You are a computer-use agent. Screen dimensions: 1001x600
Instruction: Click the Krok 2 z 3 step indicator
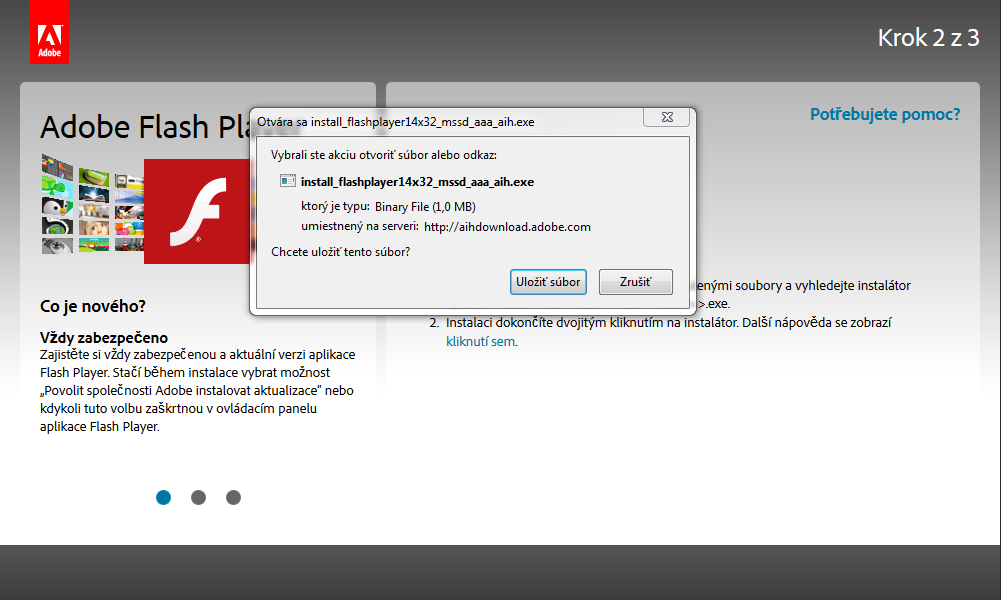[x=928, y=38]
